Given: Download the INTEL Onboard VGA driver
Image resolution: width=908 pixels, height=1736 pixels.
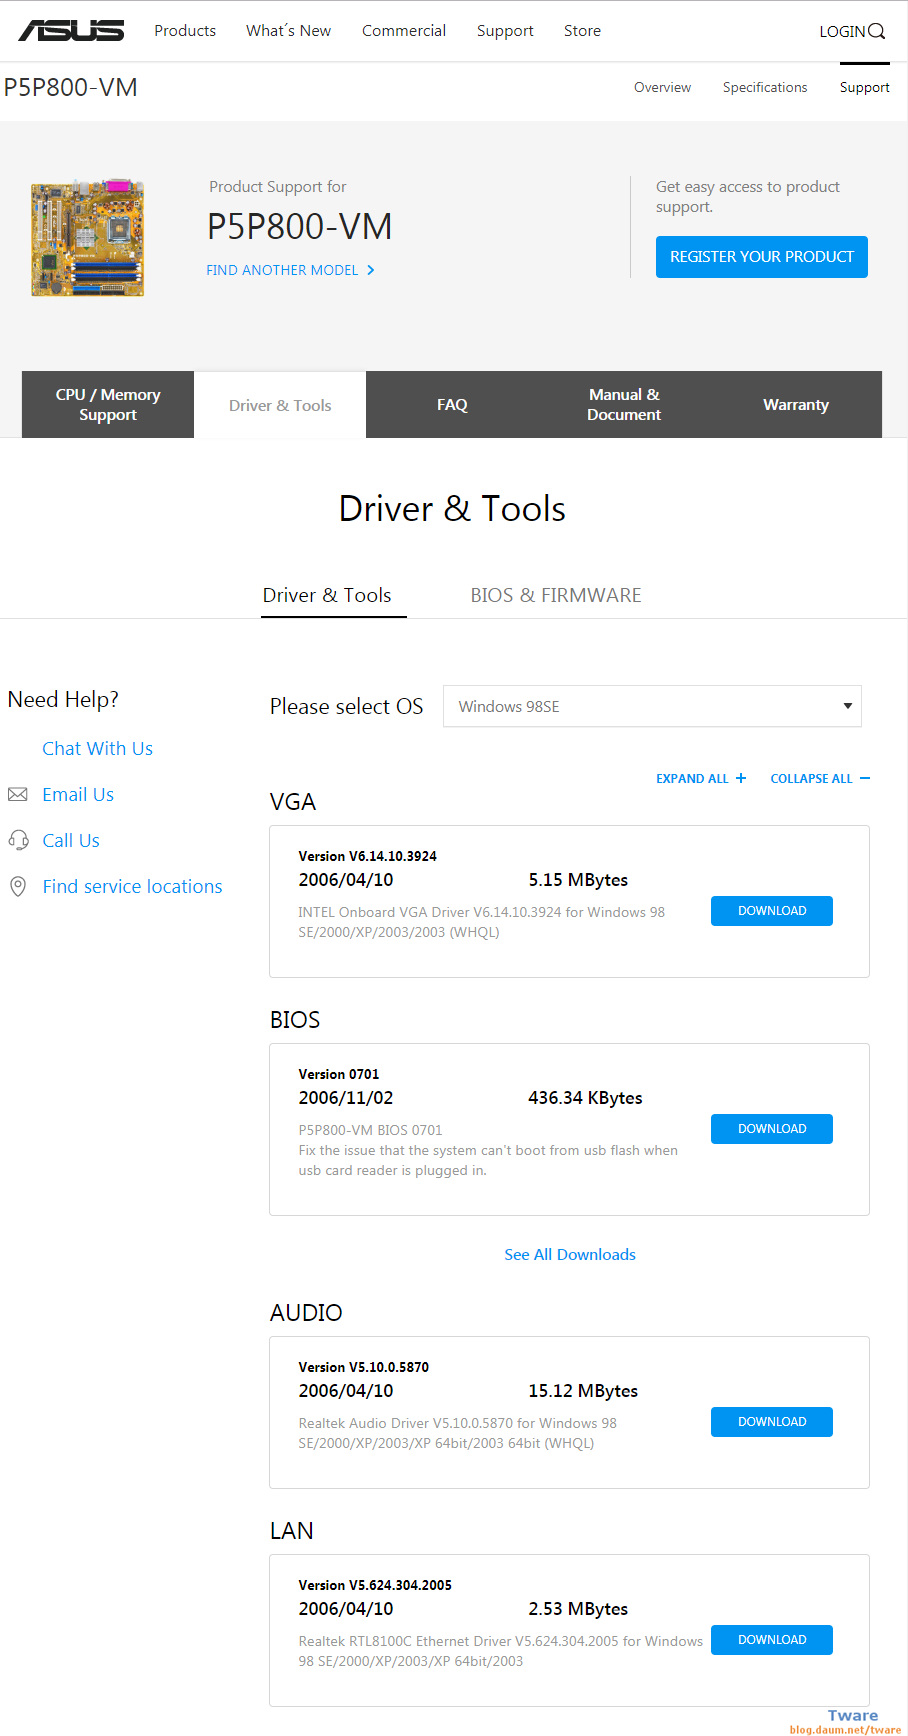Looking at the screenshot, I should (x=772, y=911).
